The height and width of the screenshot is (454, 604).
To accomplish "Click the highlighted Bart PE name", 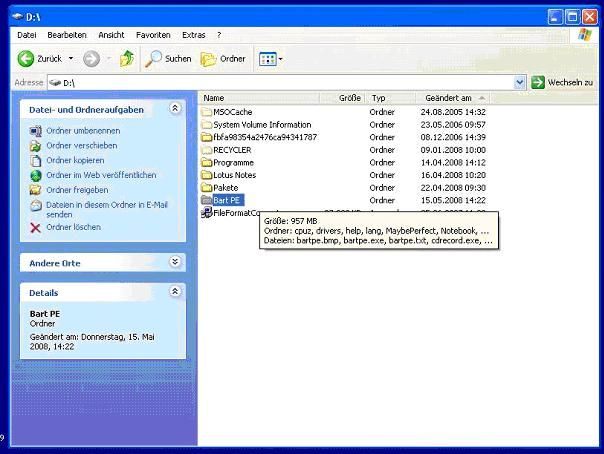I will coord(228,200).
